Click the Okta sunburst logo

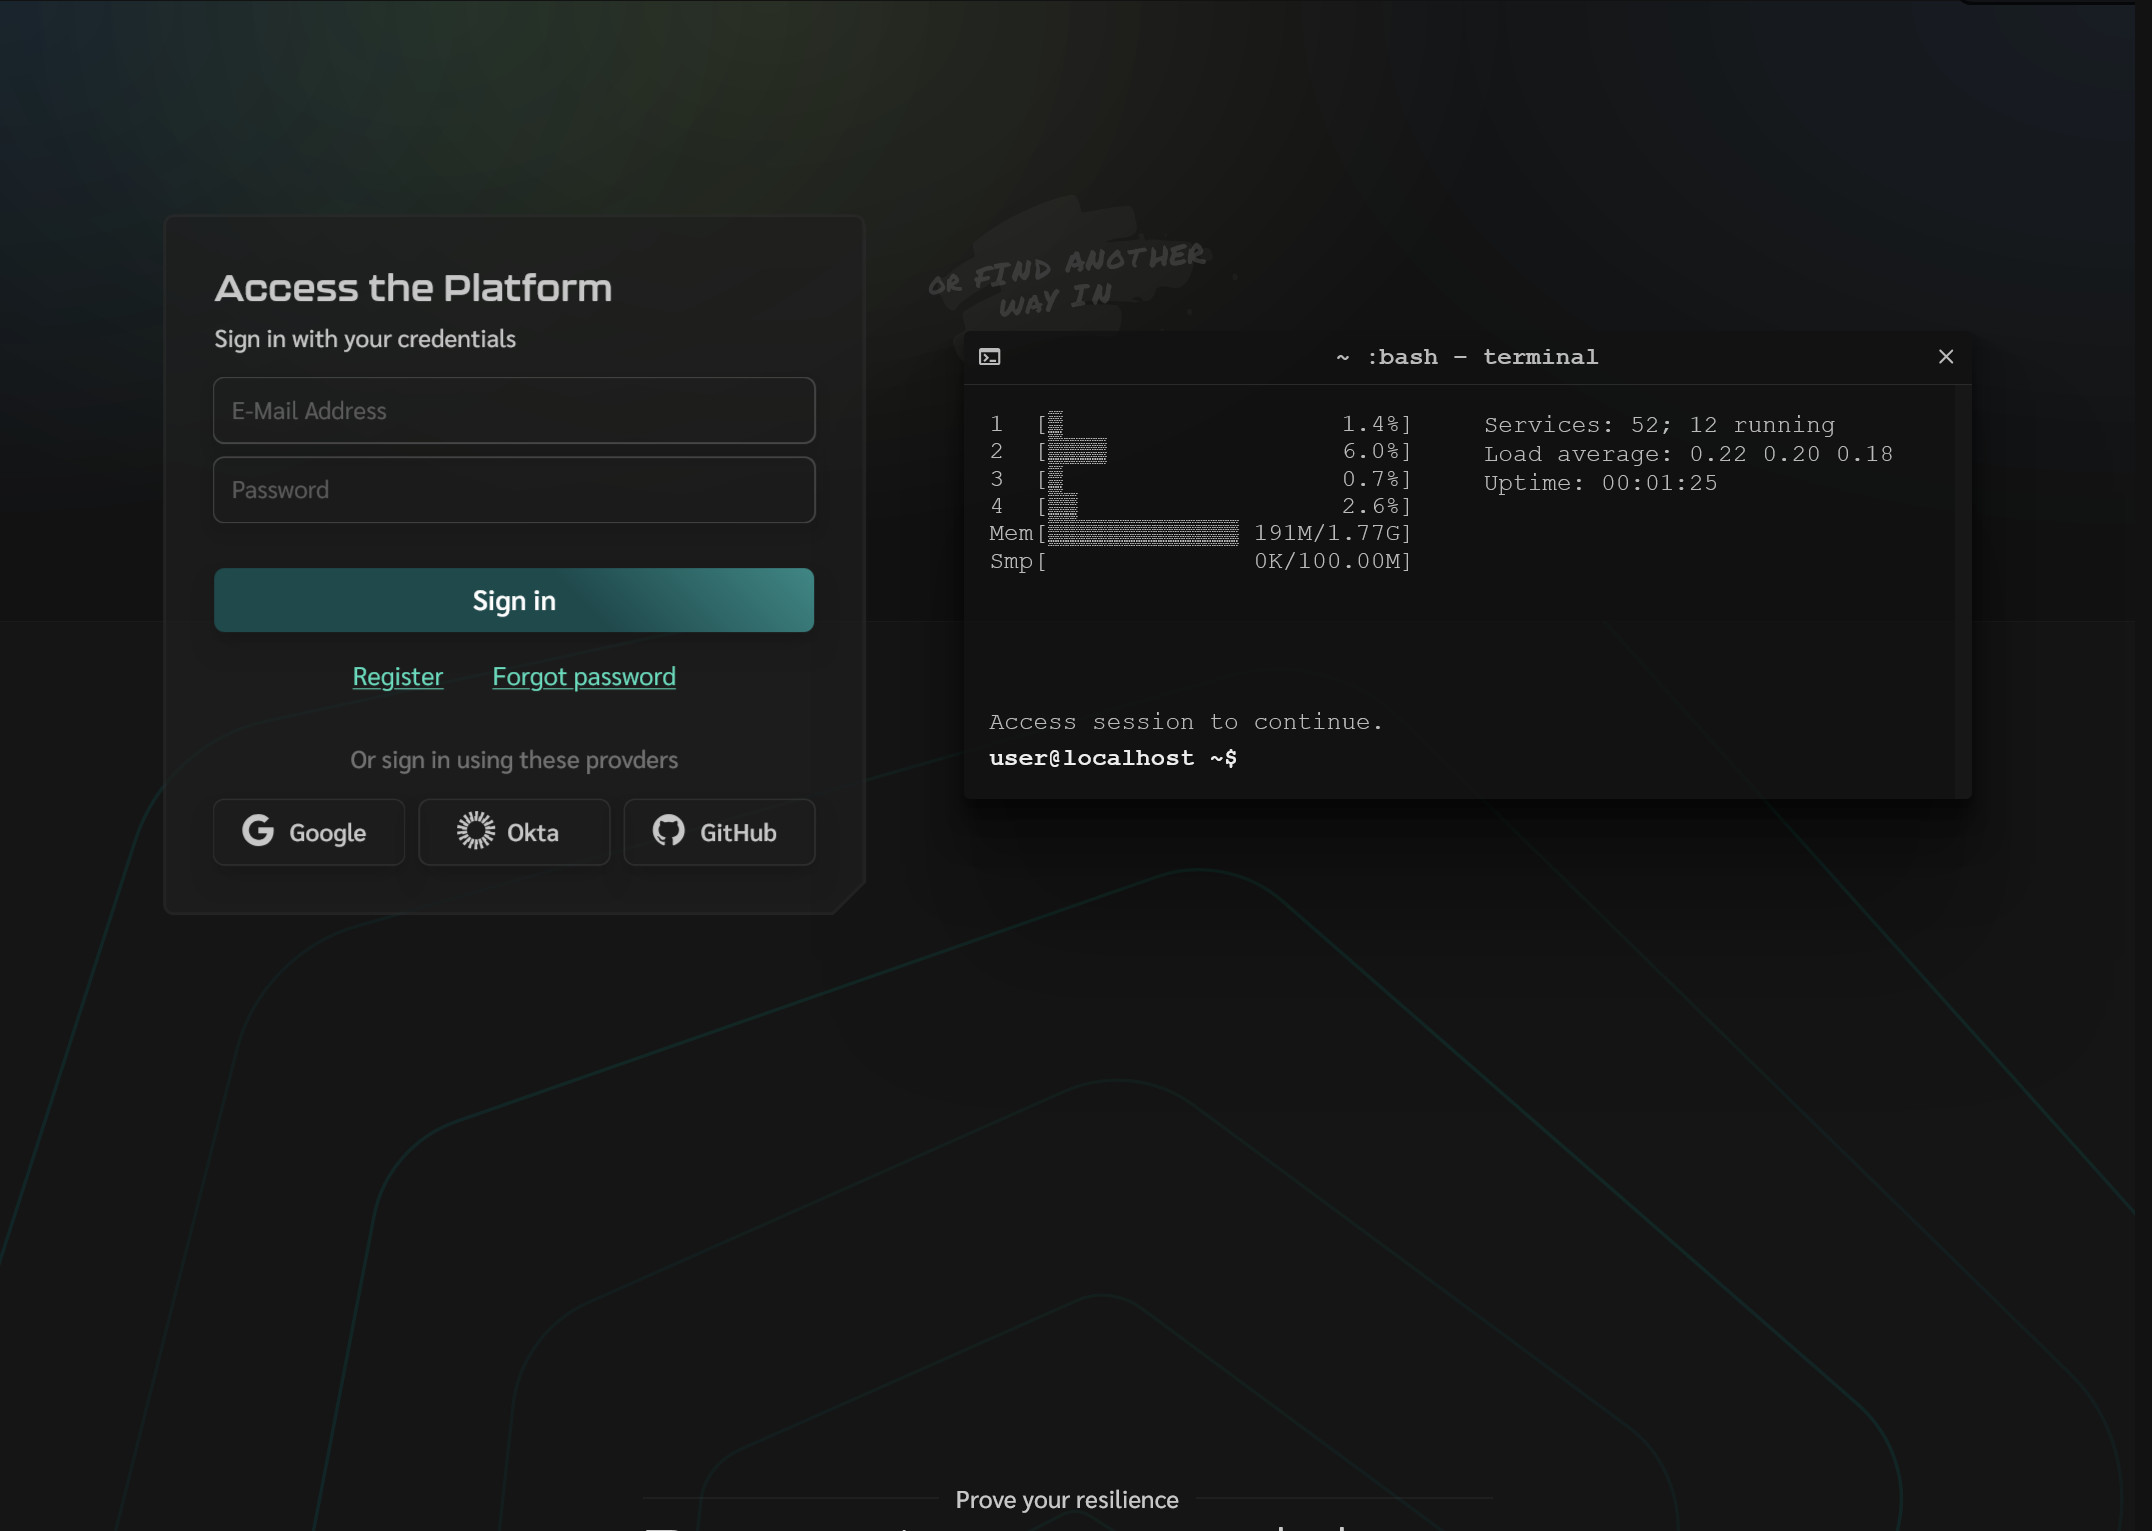[476, 830]
